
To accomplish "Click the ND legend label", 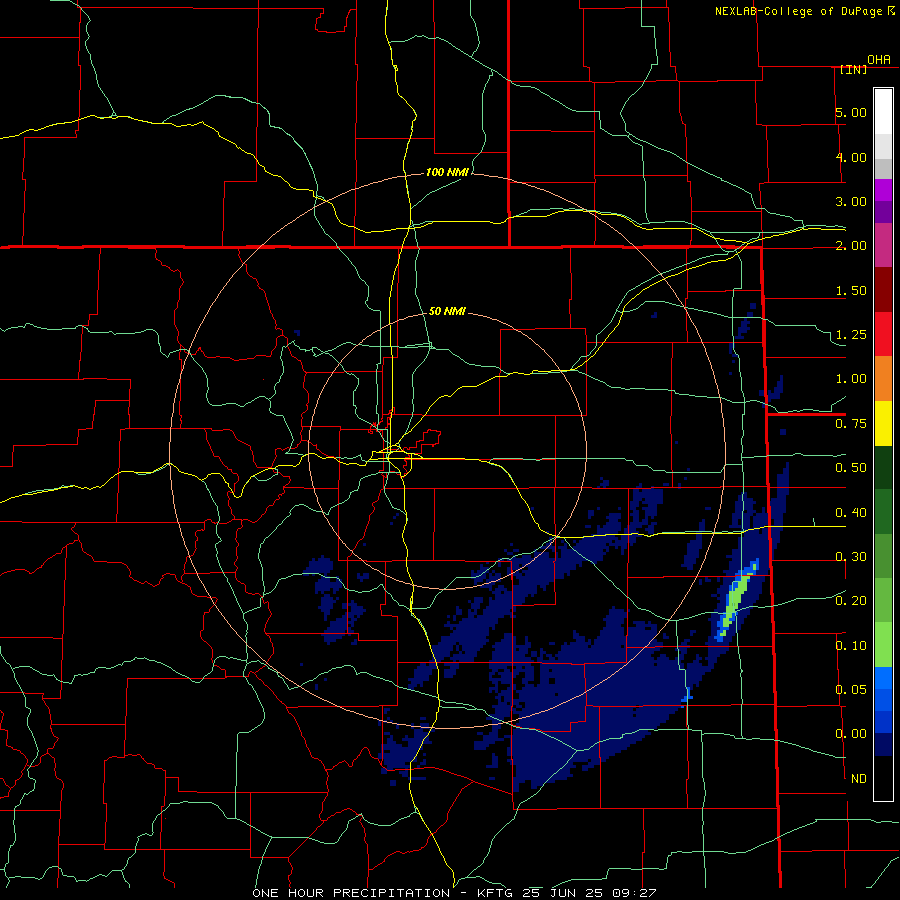I will (859, 779).
